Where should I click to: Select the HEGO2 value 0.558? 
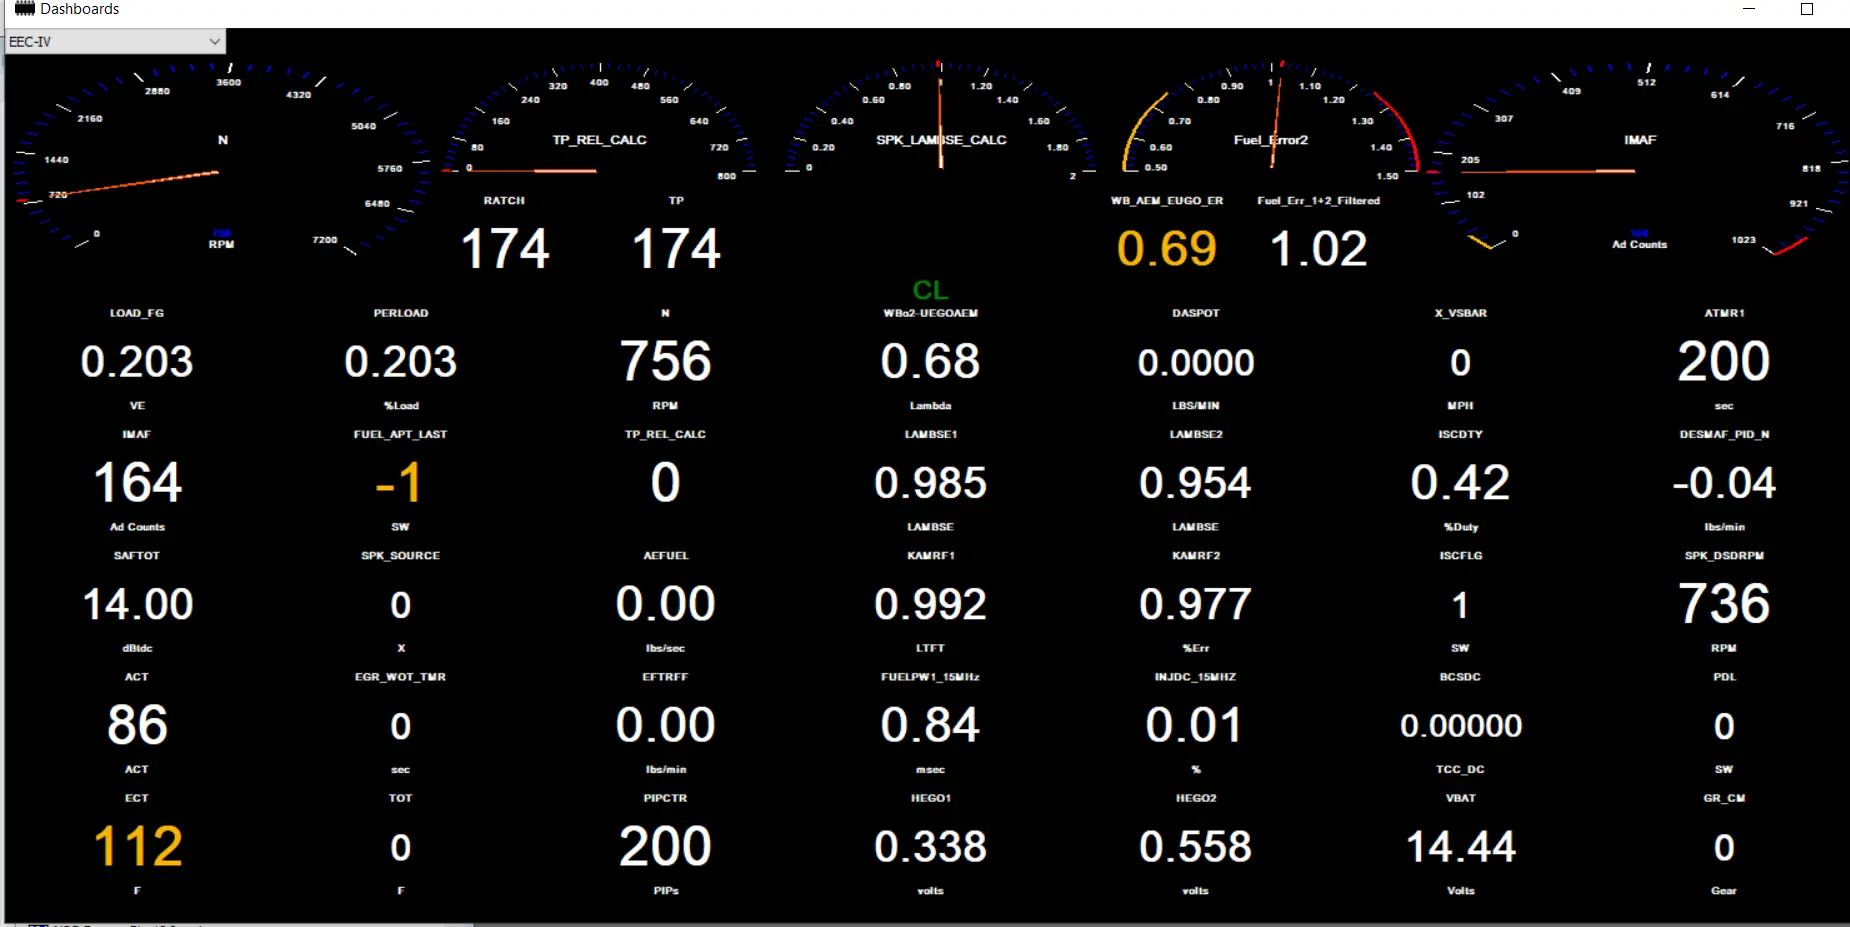(x=1195, y=848)
